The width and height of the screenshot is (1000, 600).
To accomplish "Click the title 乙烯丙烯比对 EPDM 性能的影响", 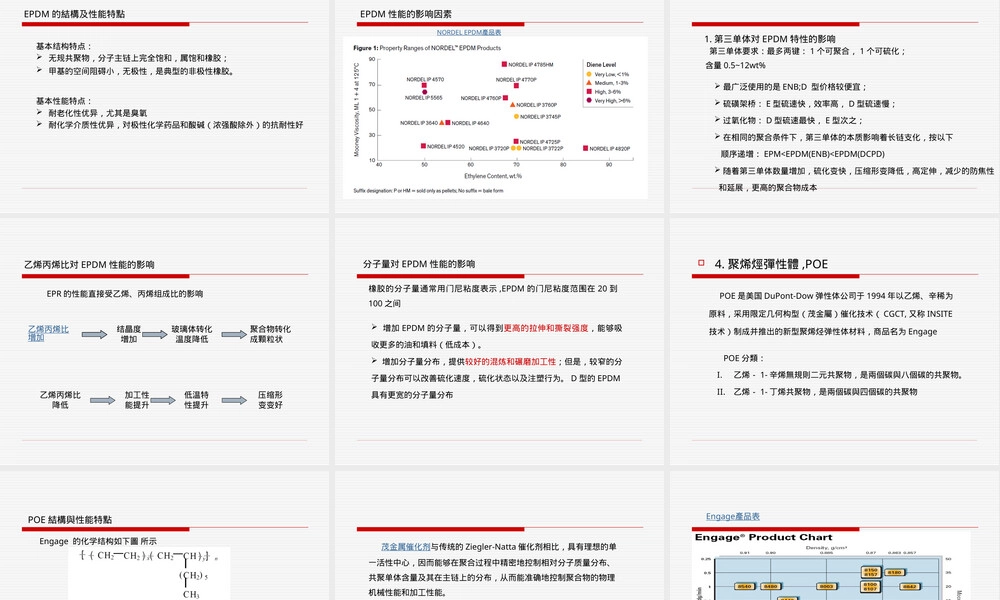I will [89, 265].
